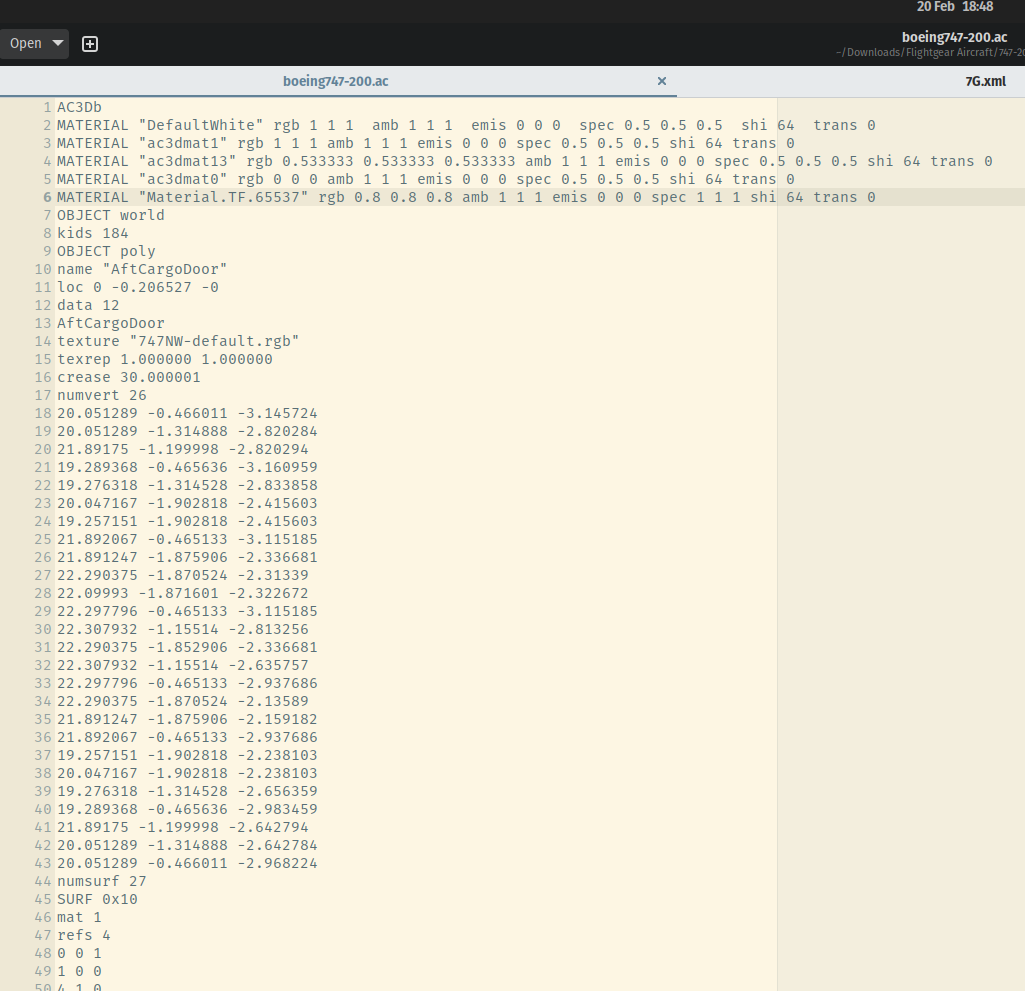Click the refs 4 line
1025x991 pixels.
coord(83,935)
